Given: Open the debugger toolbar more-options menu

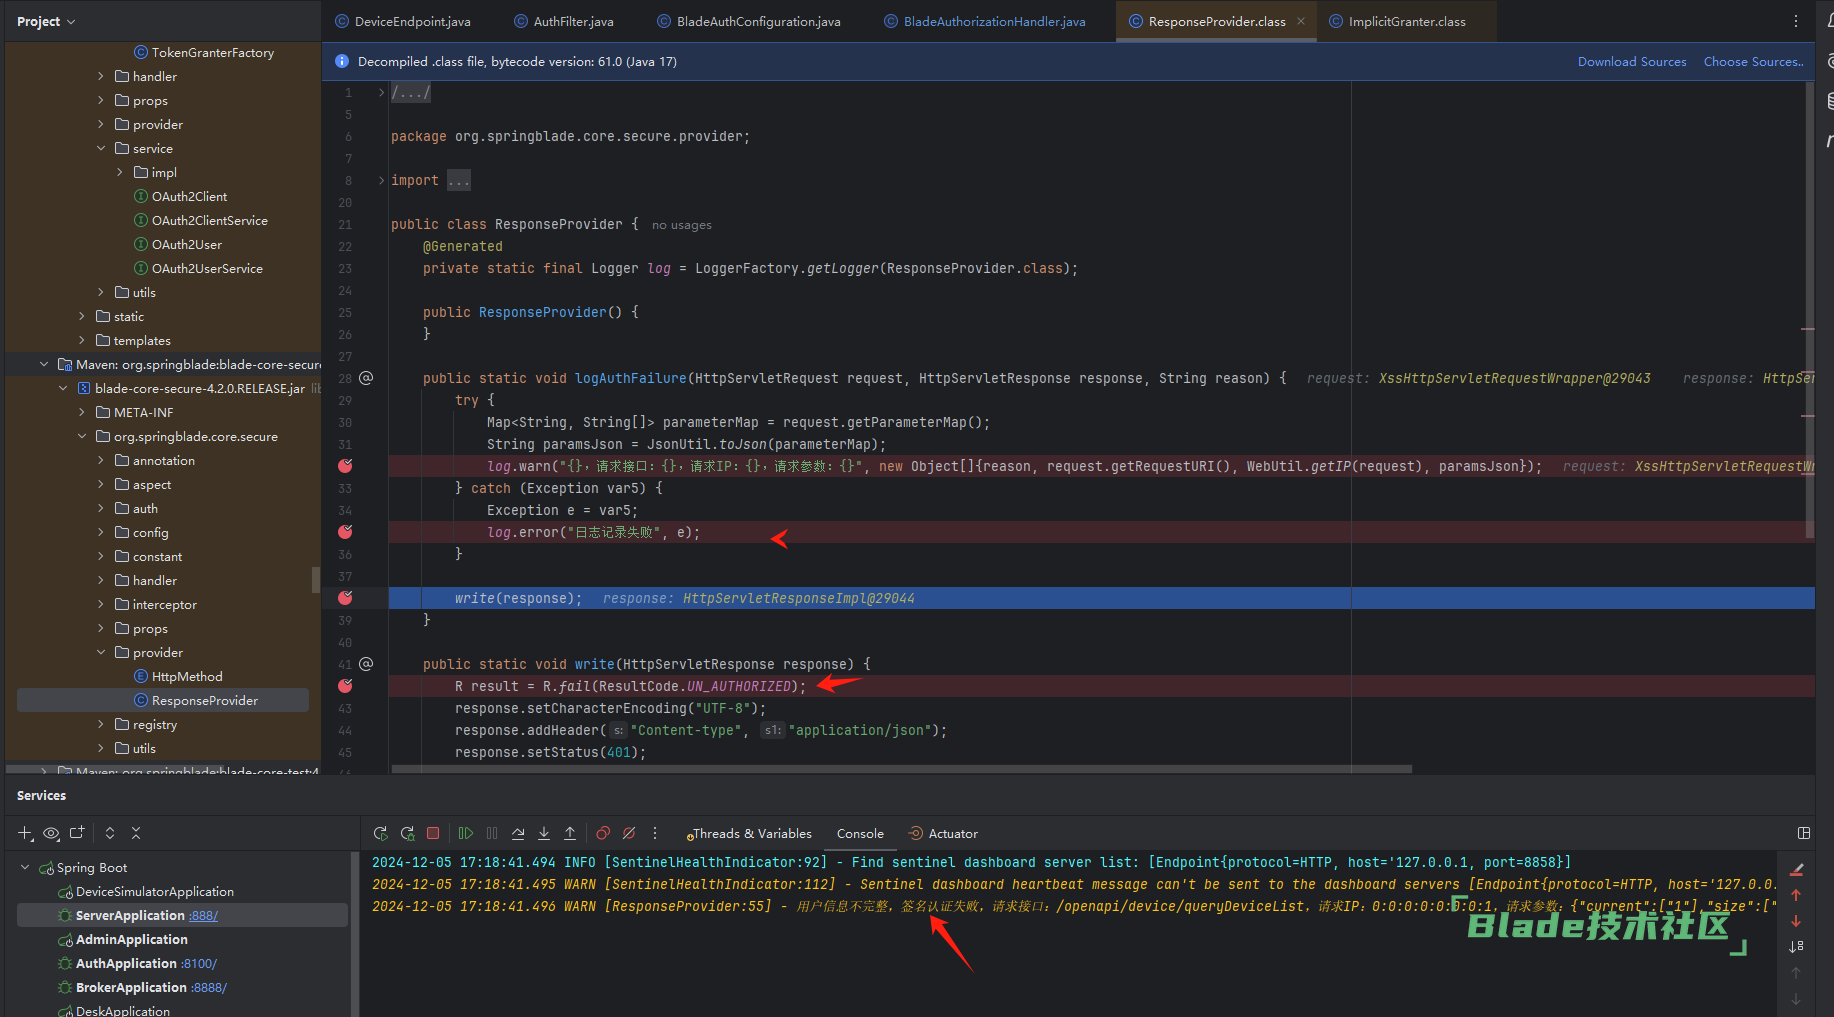Looking at the screenshot, I should tap(655, 833).
